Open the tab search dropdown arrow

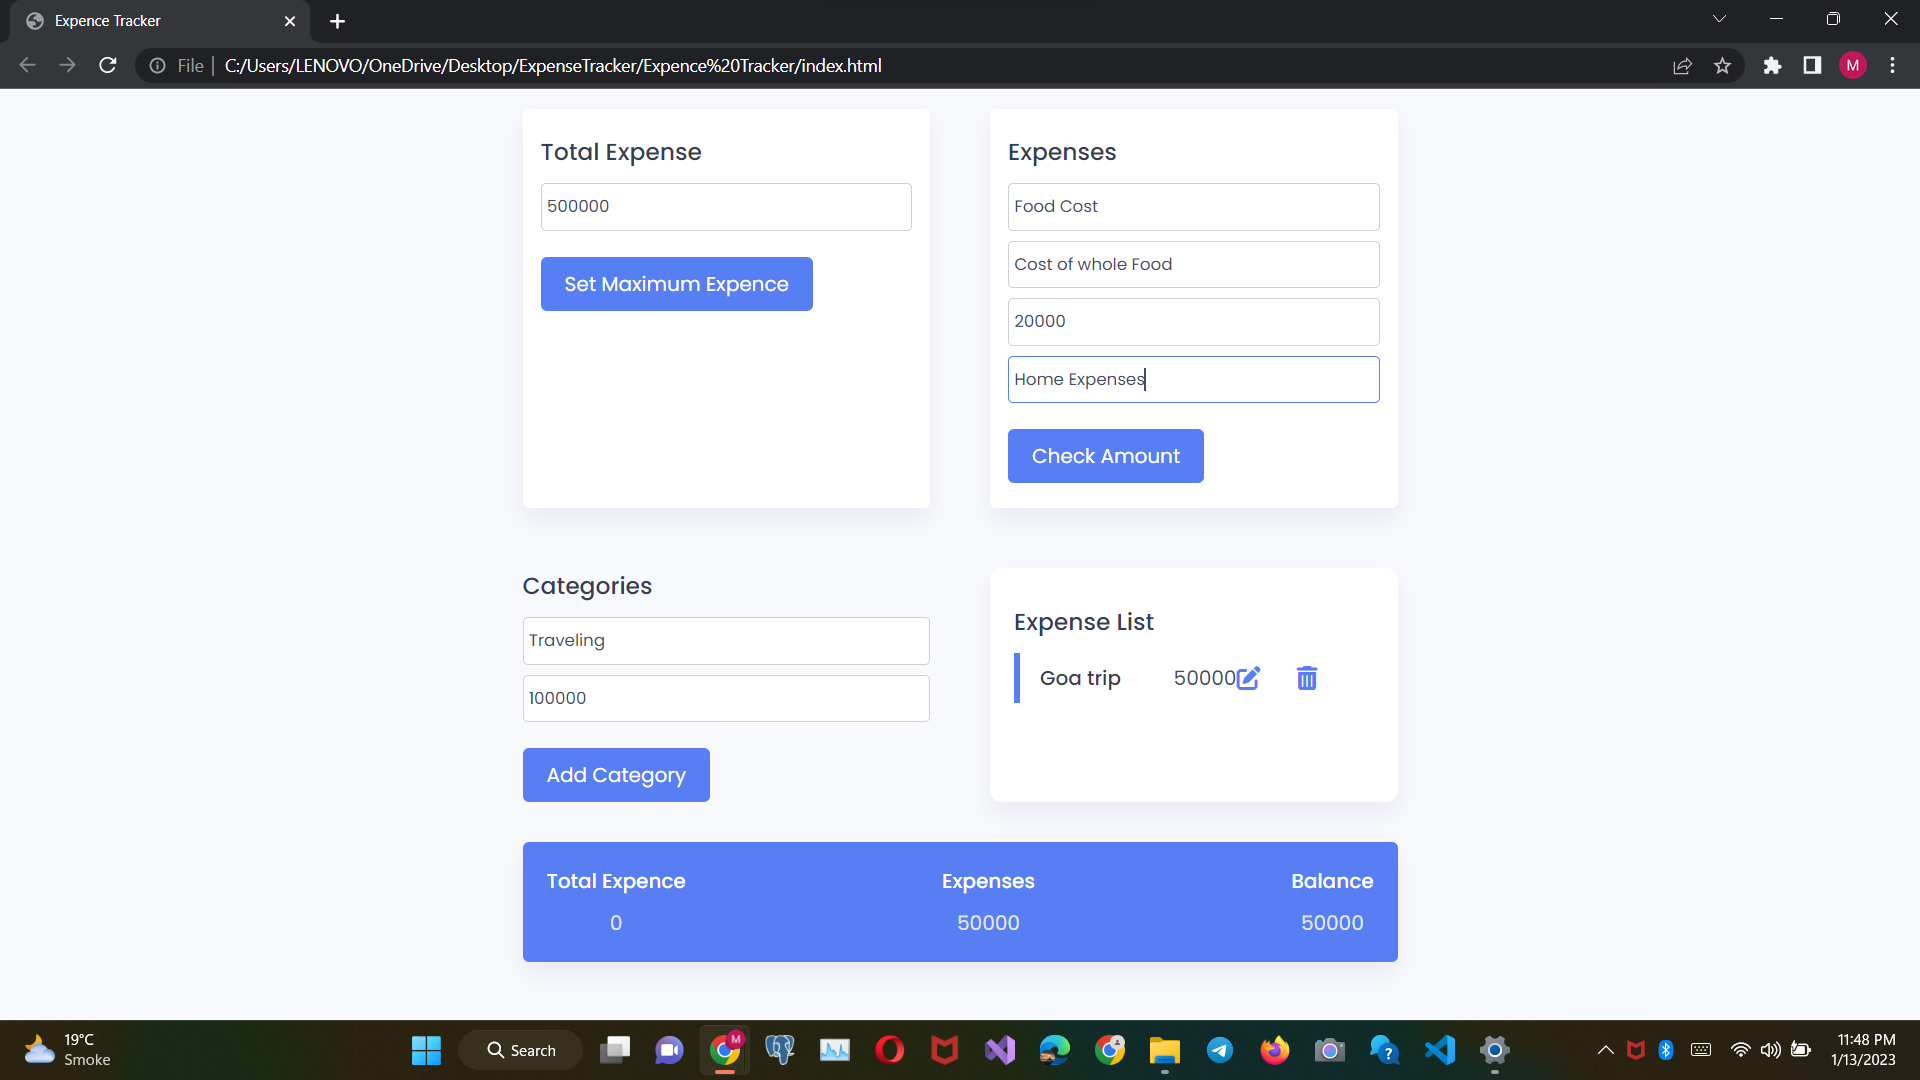pos(1719,19)
